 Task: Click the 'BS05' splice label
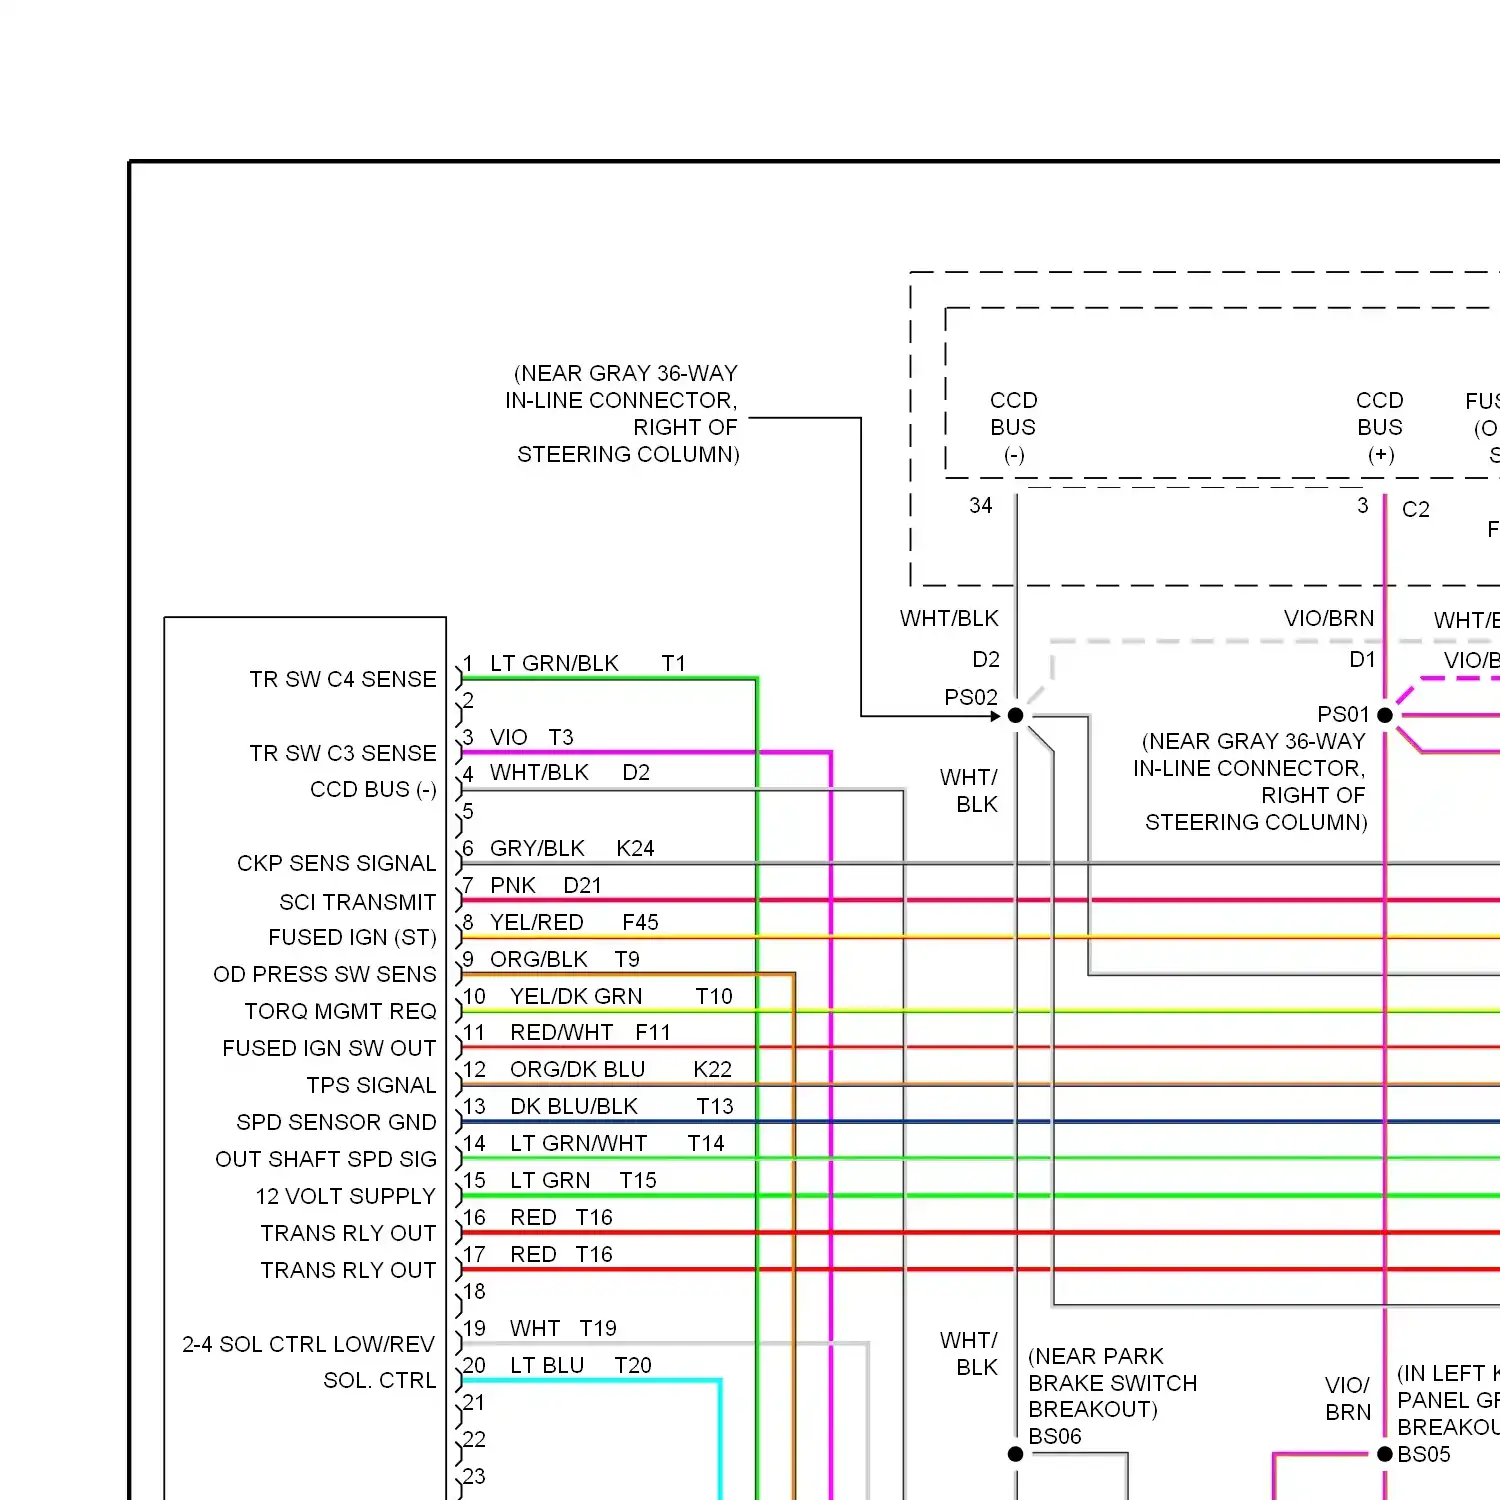click(1424, 1454)
